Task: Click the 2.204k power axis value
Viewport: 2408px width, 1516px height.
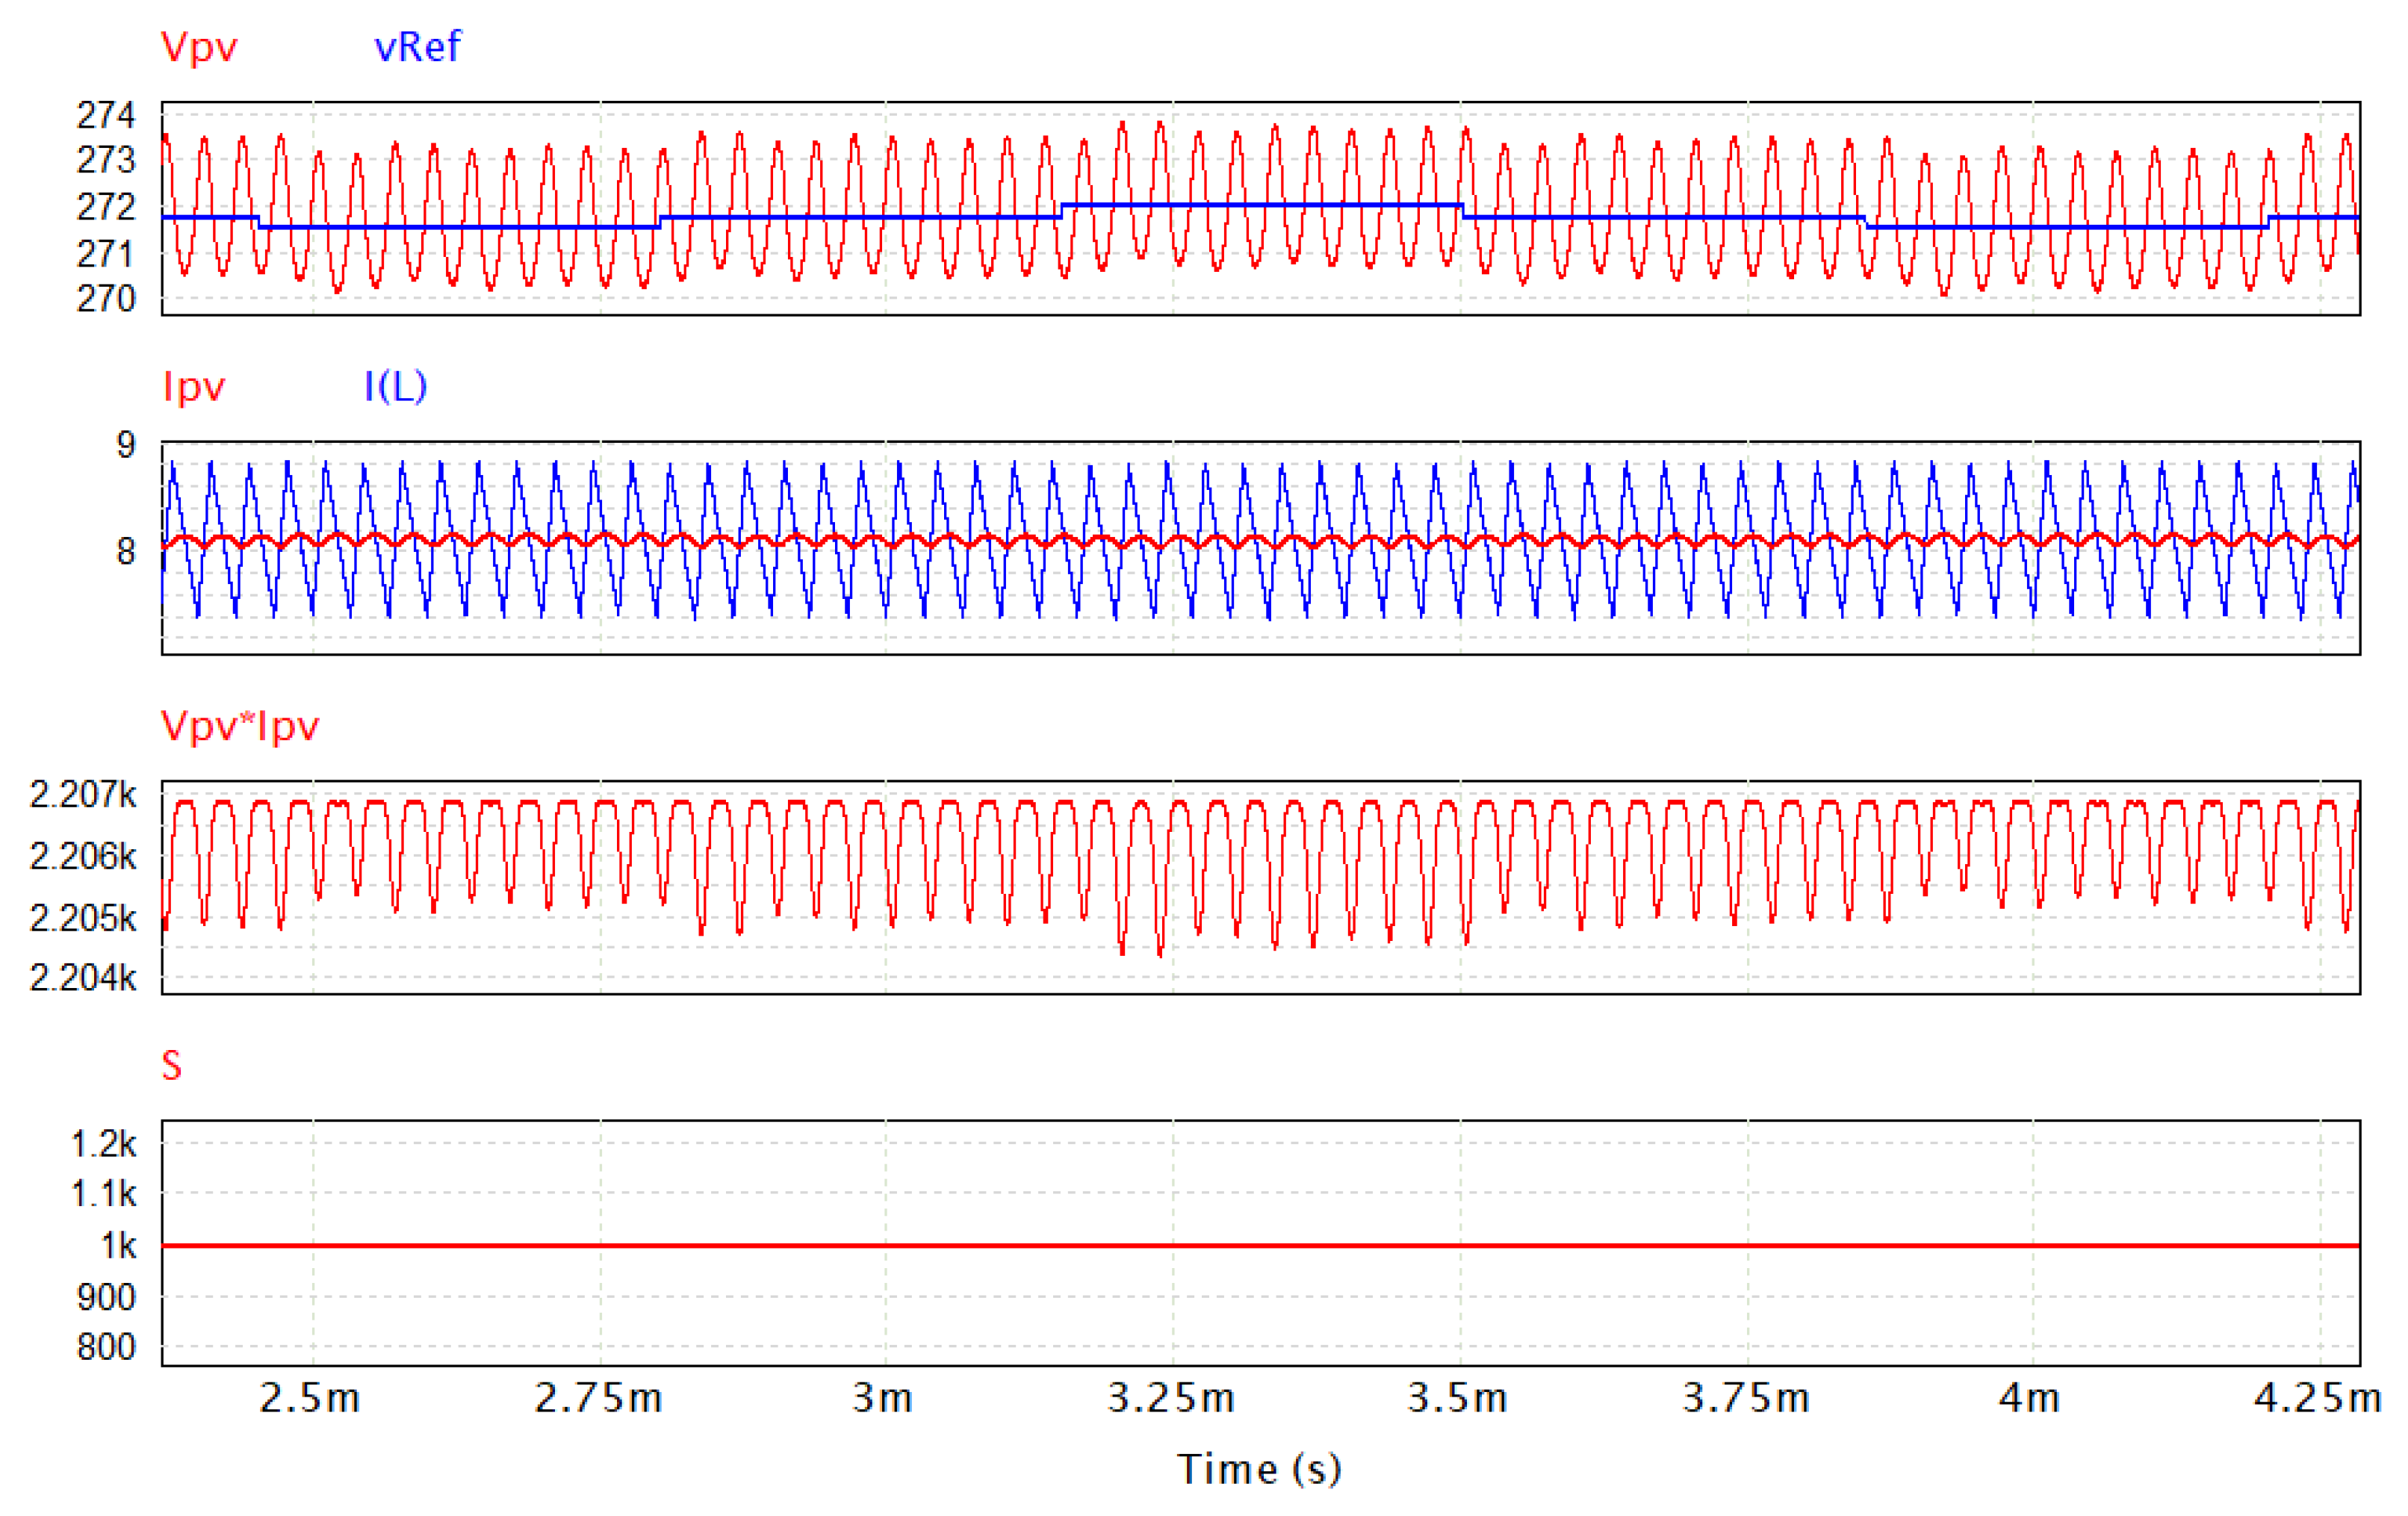Action: 83,977
